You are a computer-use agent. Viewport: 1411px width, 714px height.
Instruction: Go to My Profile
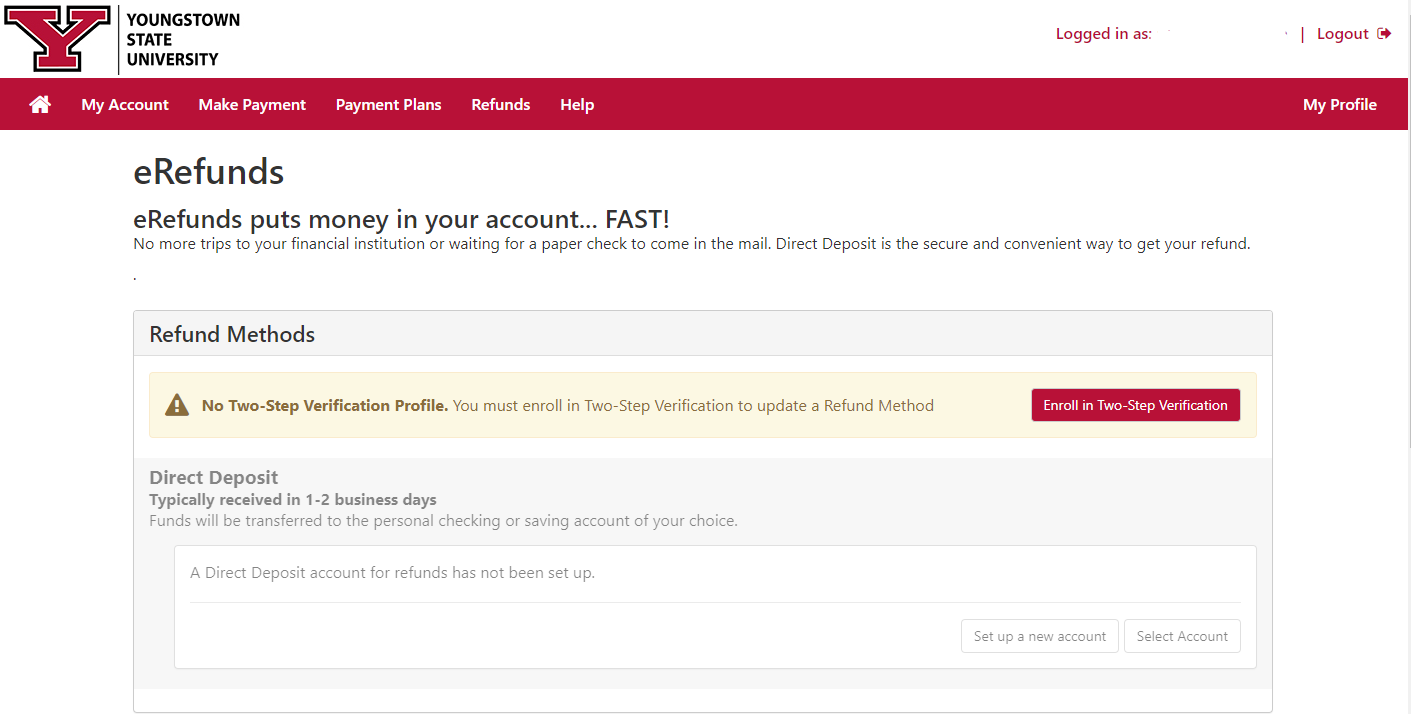tap(1340, 104)
